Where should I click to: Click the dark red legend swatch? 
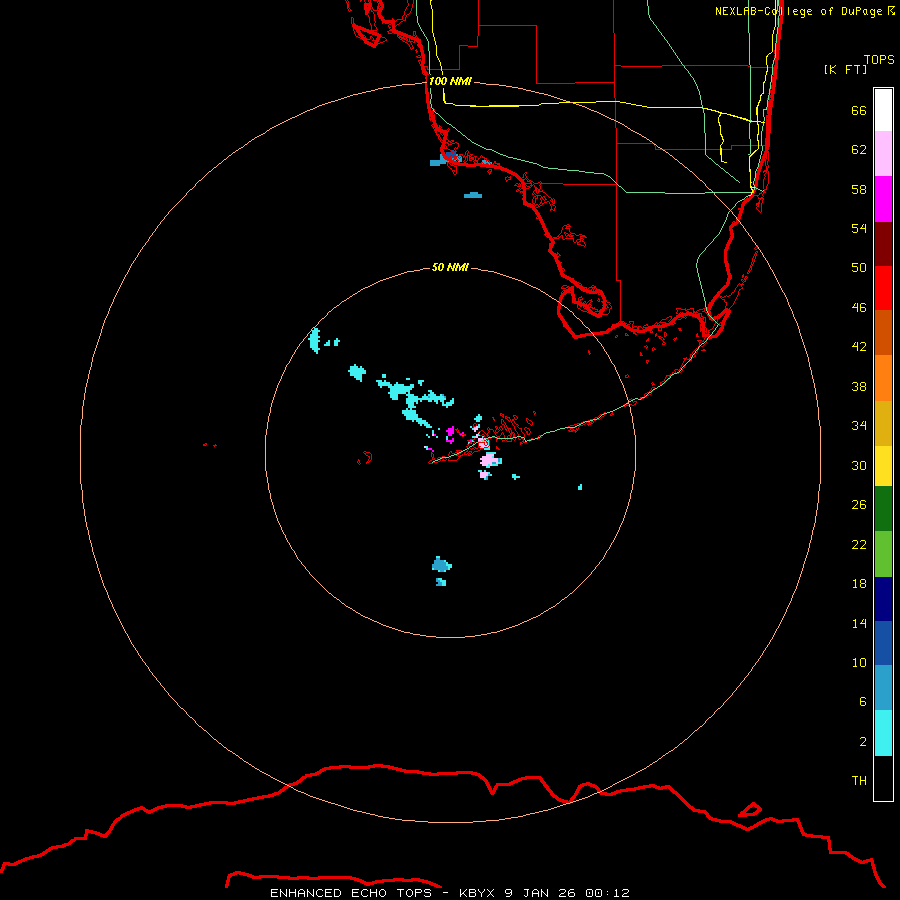(x=883, y=244)
